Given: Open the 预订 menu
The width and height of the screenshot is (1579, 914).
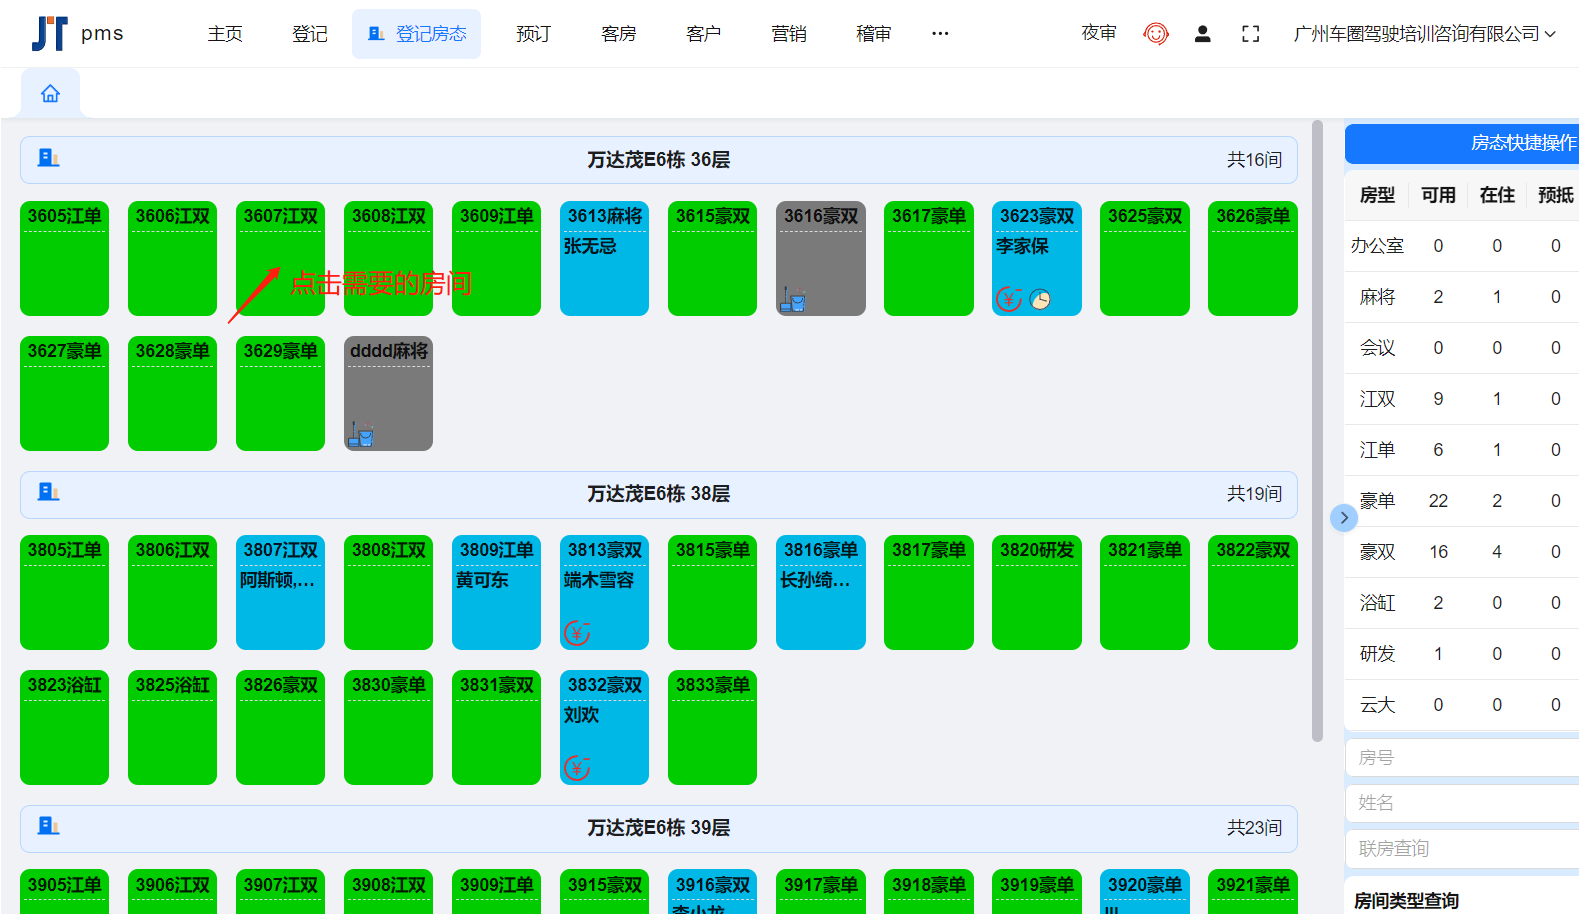Looking at the screenshot, I should pyautogui.click(x=533, y=34).
